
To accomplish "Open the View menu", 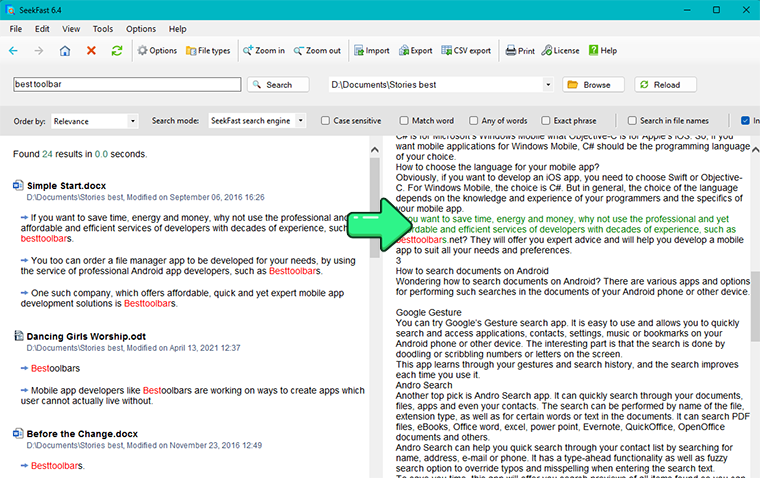I will 71,29.
